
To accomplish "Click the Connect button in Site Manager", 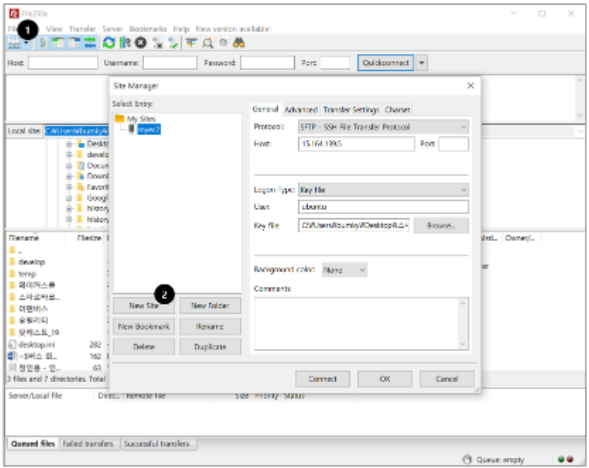I will click(323, 379).
